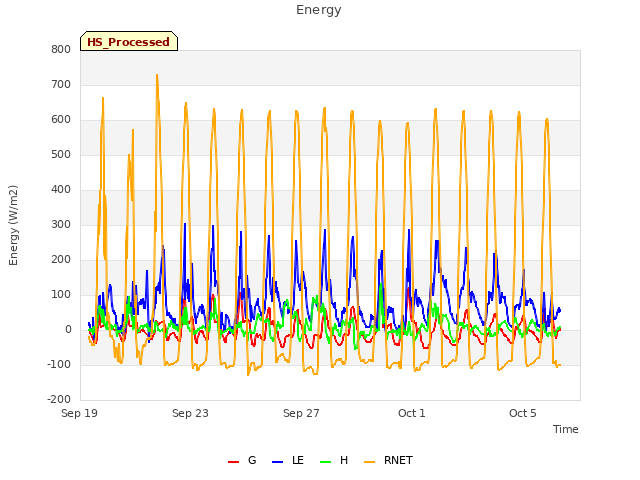This screenshot has width=640, height=480.
Task: Click the Sep 27 x-axis label
Action: (x=301, y=413)
